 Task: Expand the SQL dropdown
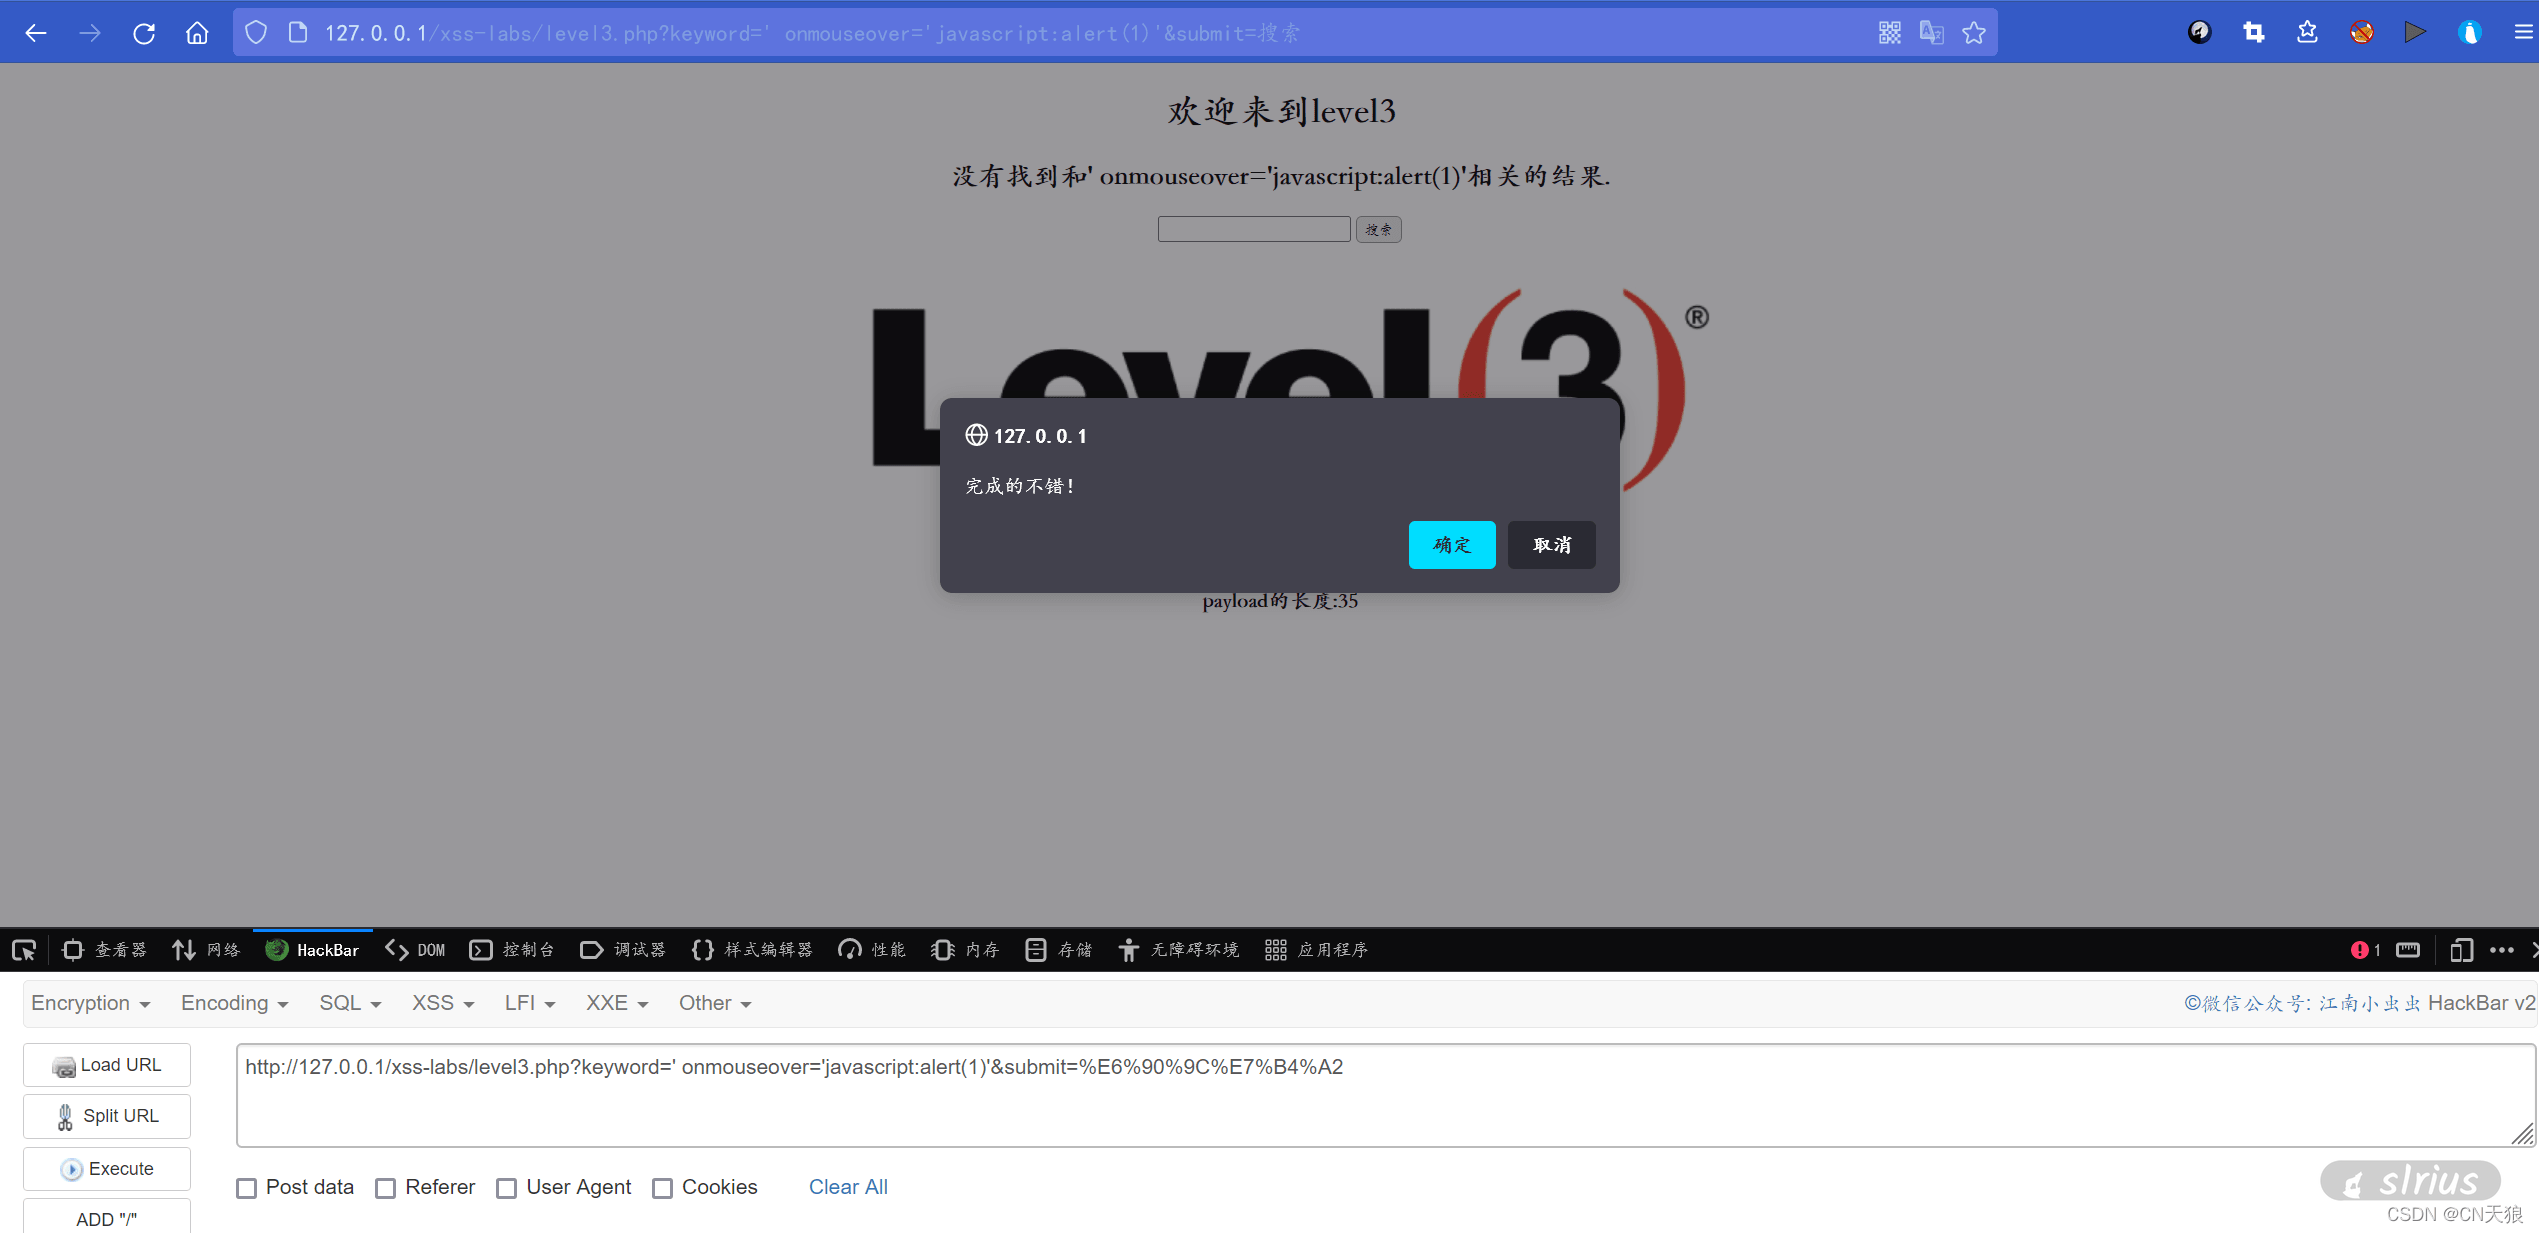point(350,1003)
